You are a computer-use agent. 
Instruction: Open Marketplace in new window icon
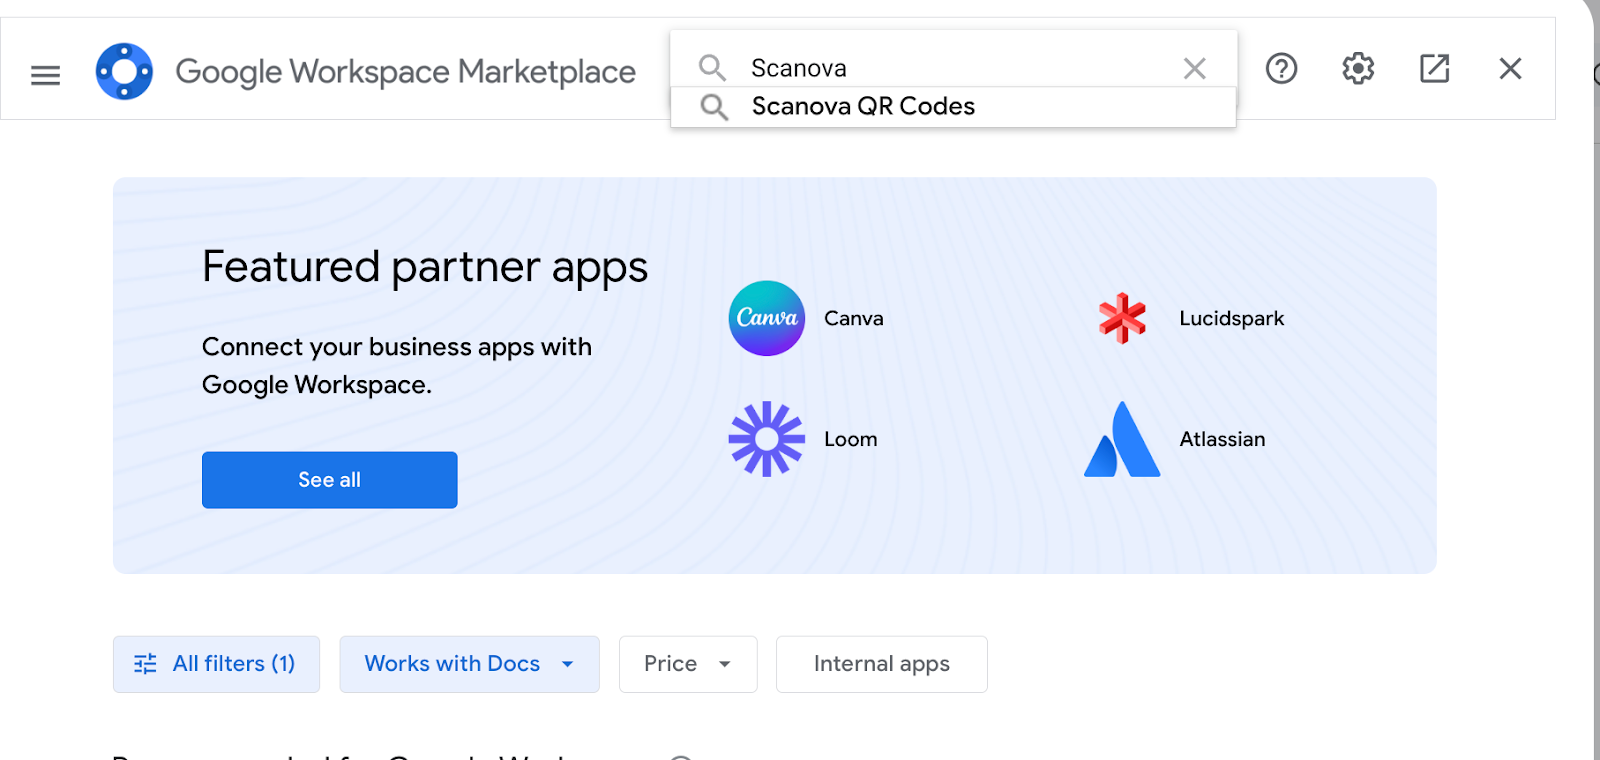[x=1434, y=68]
